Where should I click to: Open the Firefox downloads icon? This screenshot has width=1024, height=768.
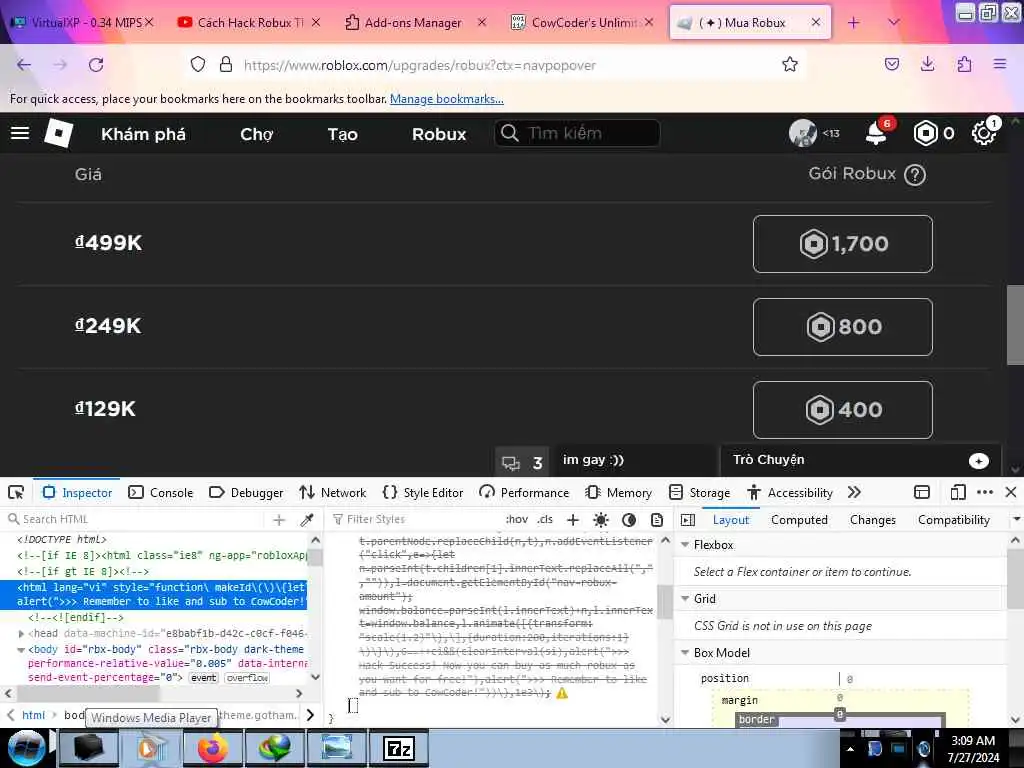pyautogui.click(x=927, y=64)
